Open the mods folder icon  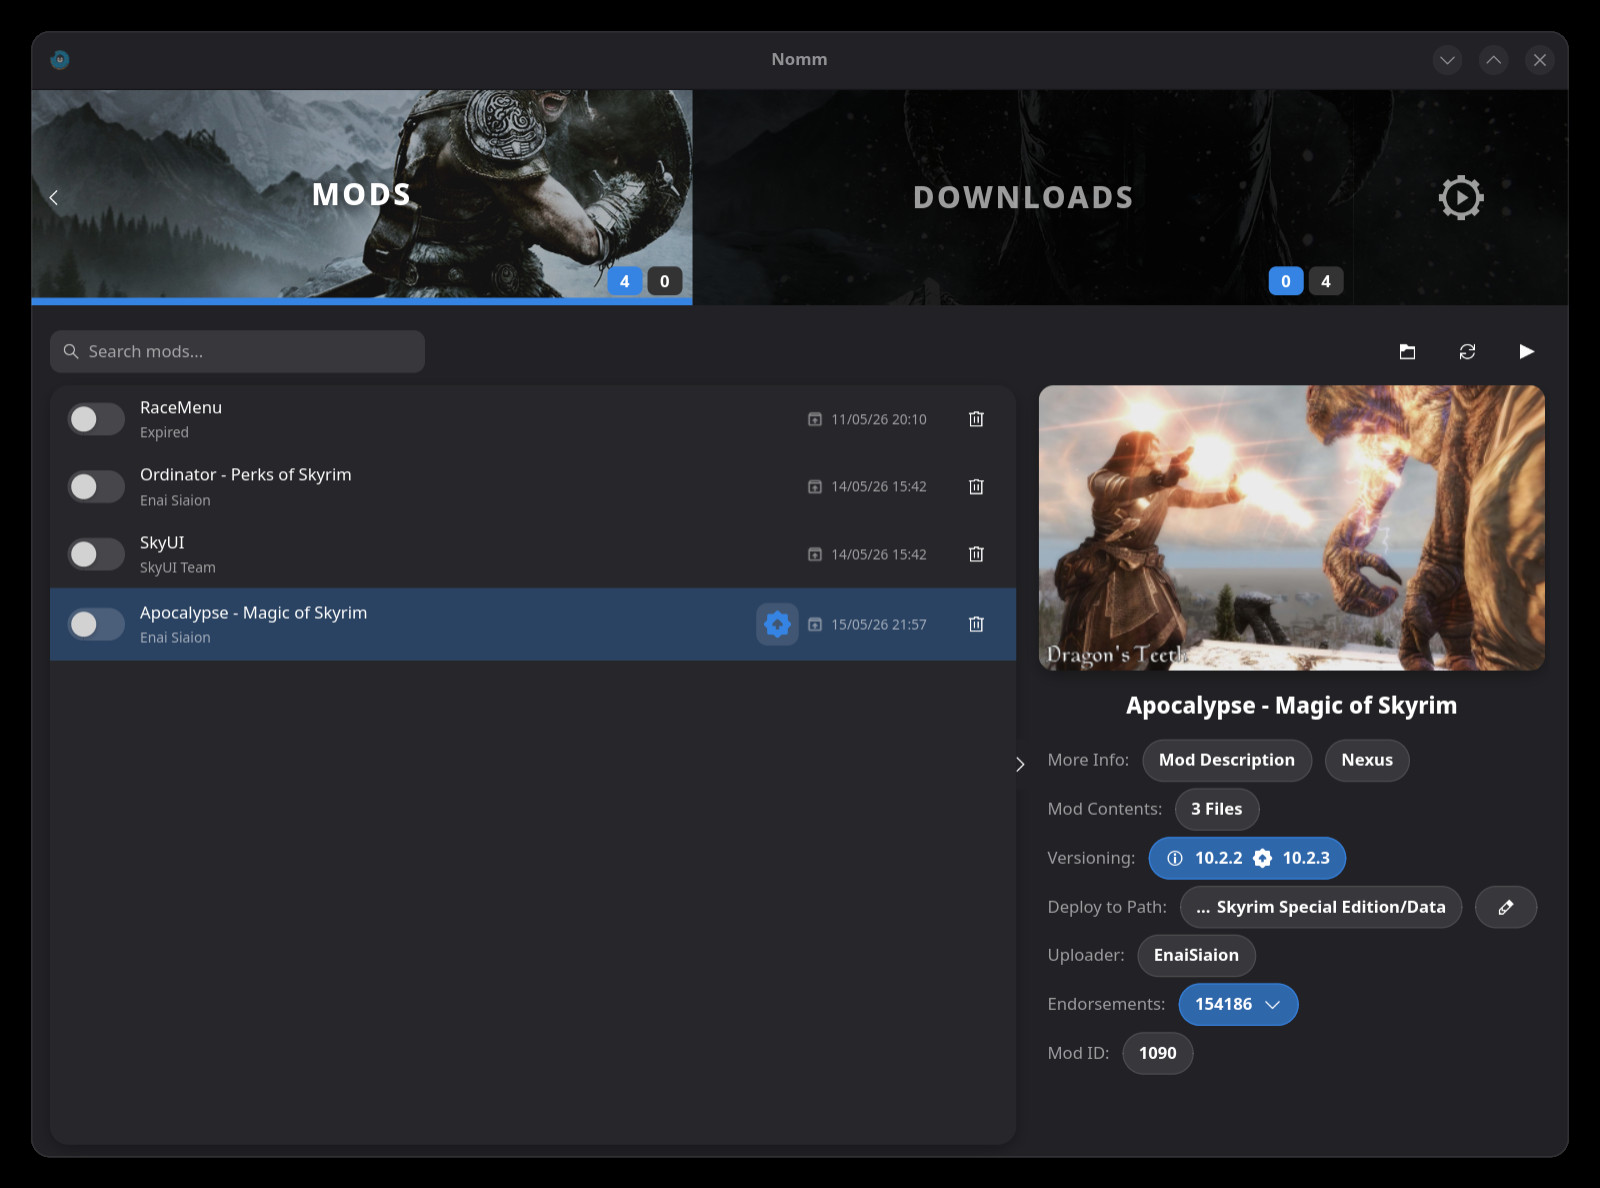[1407, 351]
